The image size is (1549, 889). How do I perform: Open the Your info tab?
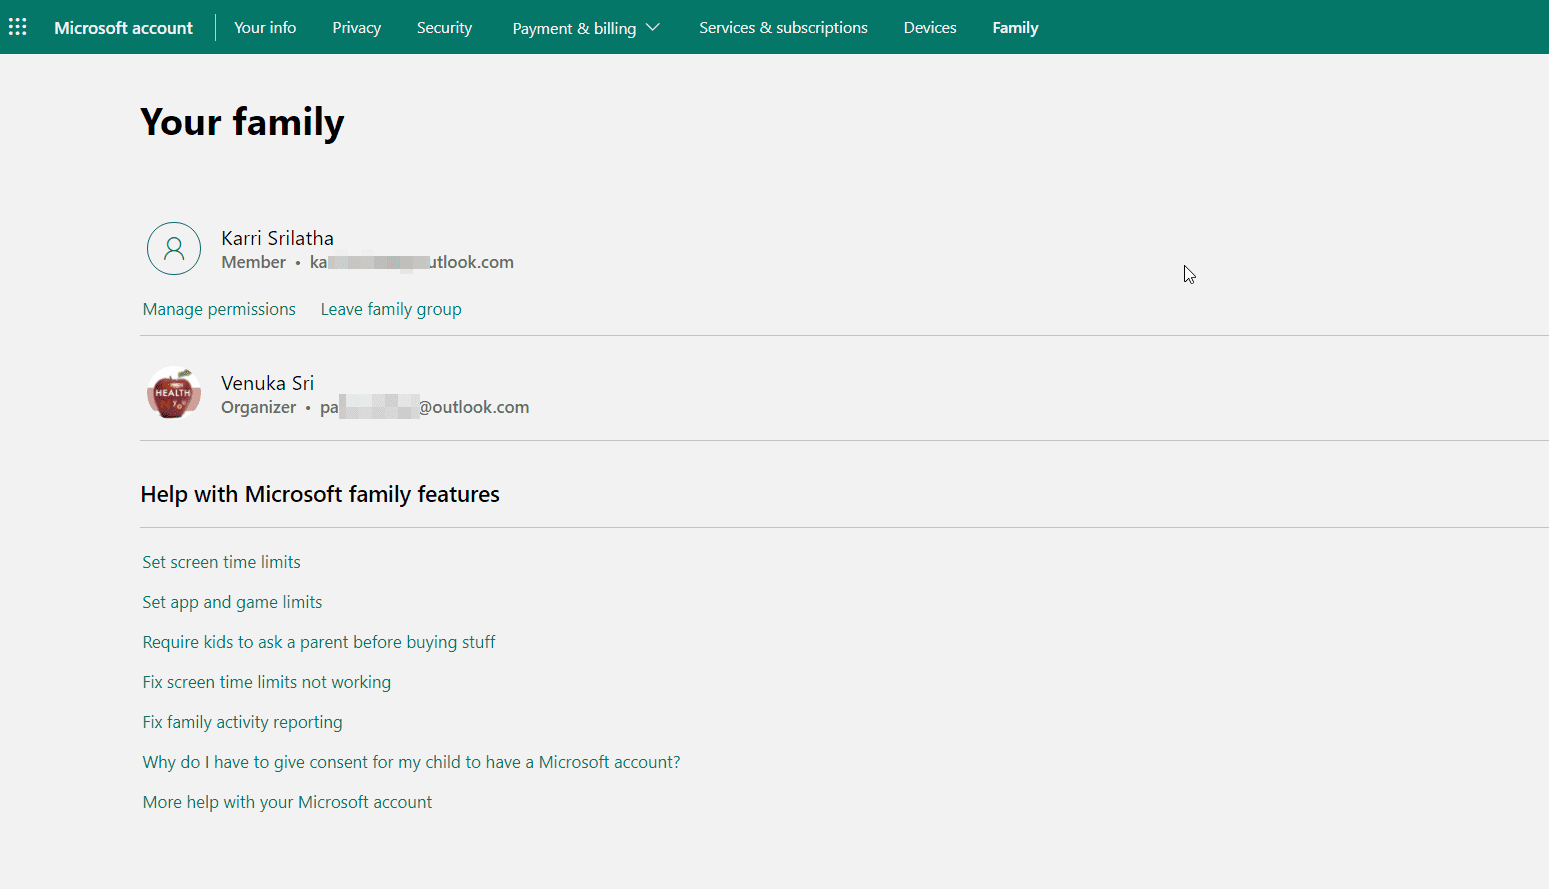click(x=265, y=28)
